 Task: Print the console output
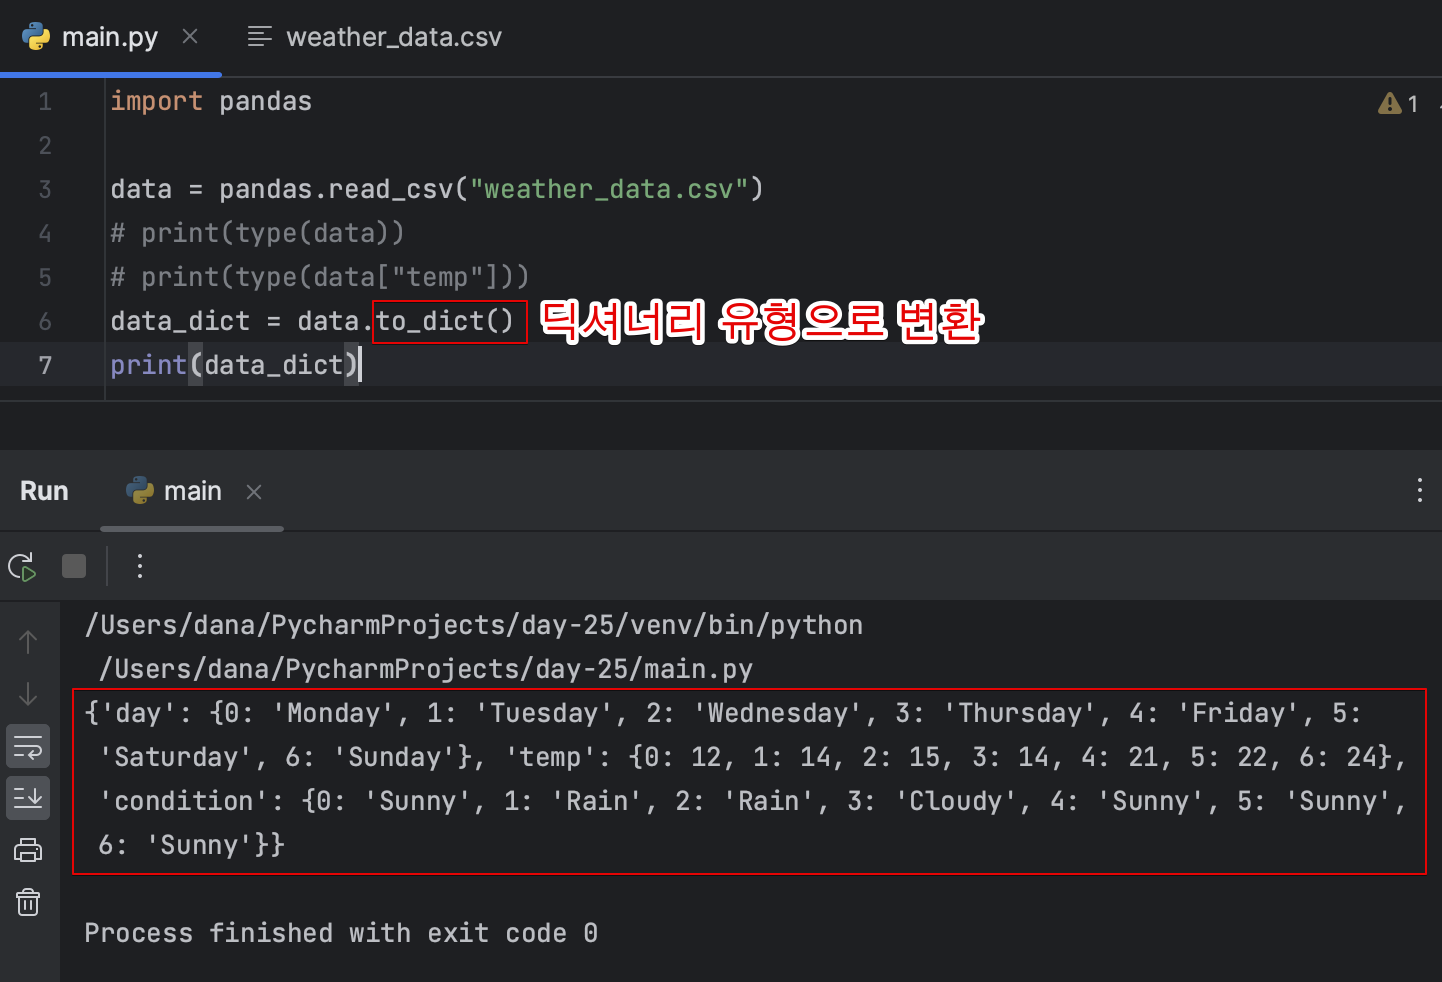point(28,850)
